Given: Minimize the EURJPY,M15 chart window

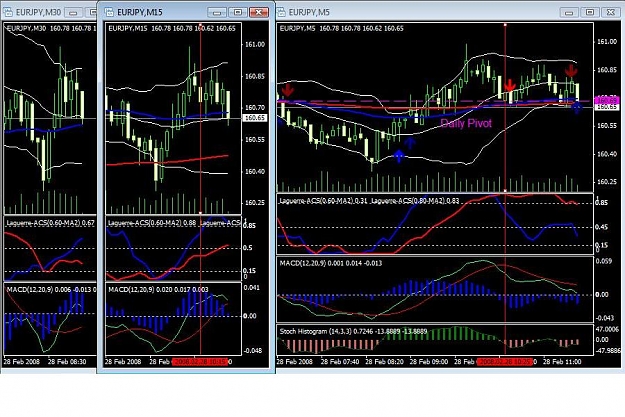Looking at the screenshot, I should [x=216, y=13].
